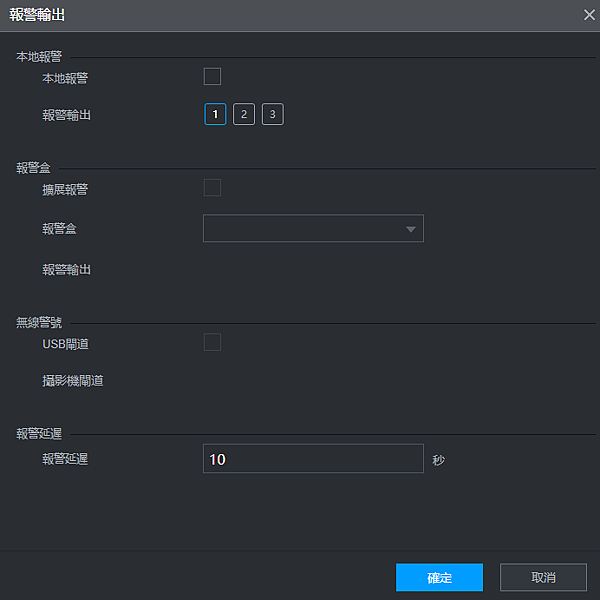Select alarm output channel 1
This screenshot has width=600, height=600.
215,114
